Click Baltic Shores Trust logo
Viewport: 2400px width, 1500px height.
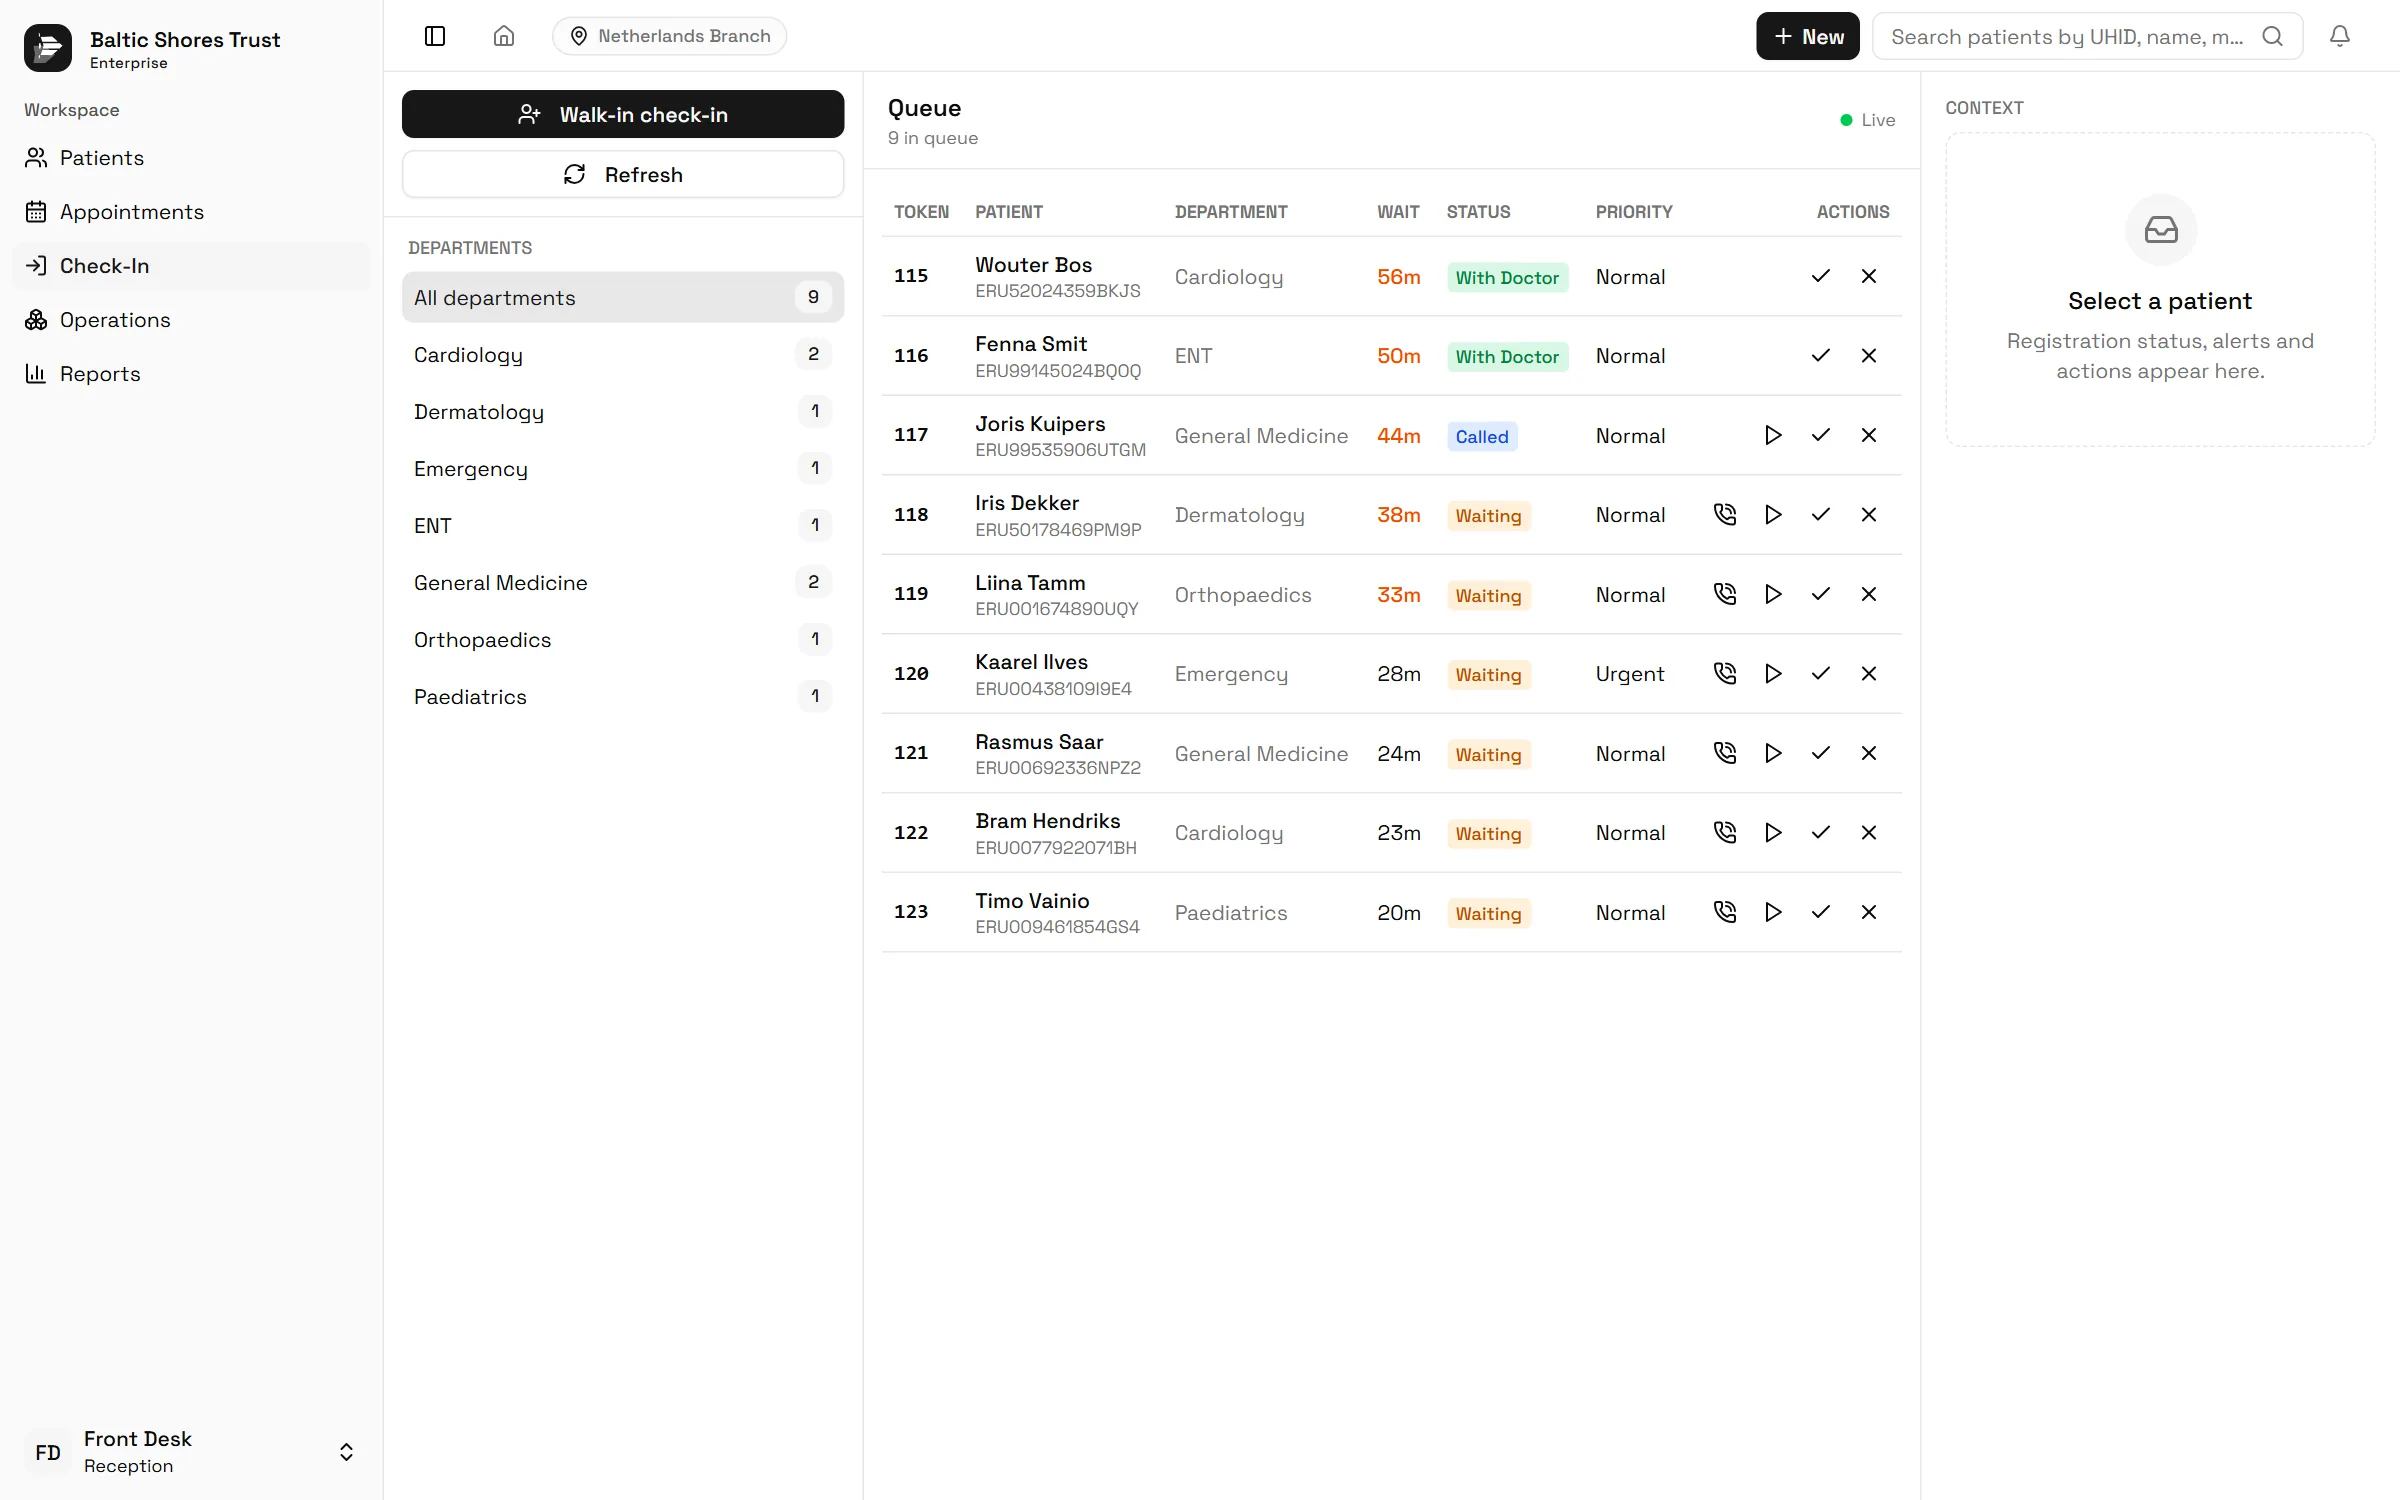pos(48,48)
